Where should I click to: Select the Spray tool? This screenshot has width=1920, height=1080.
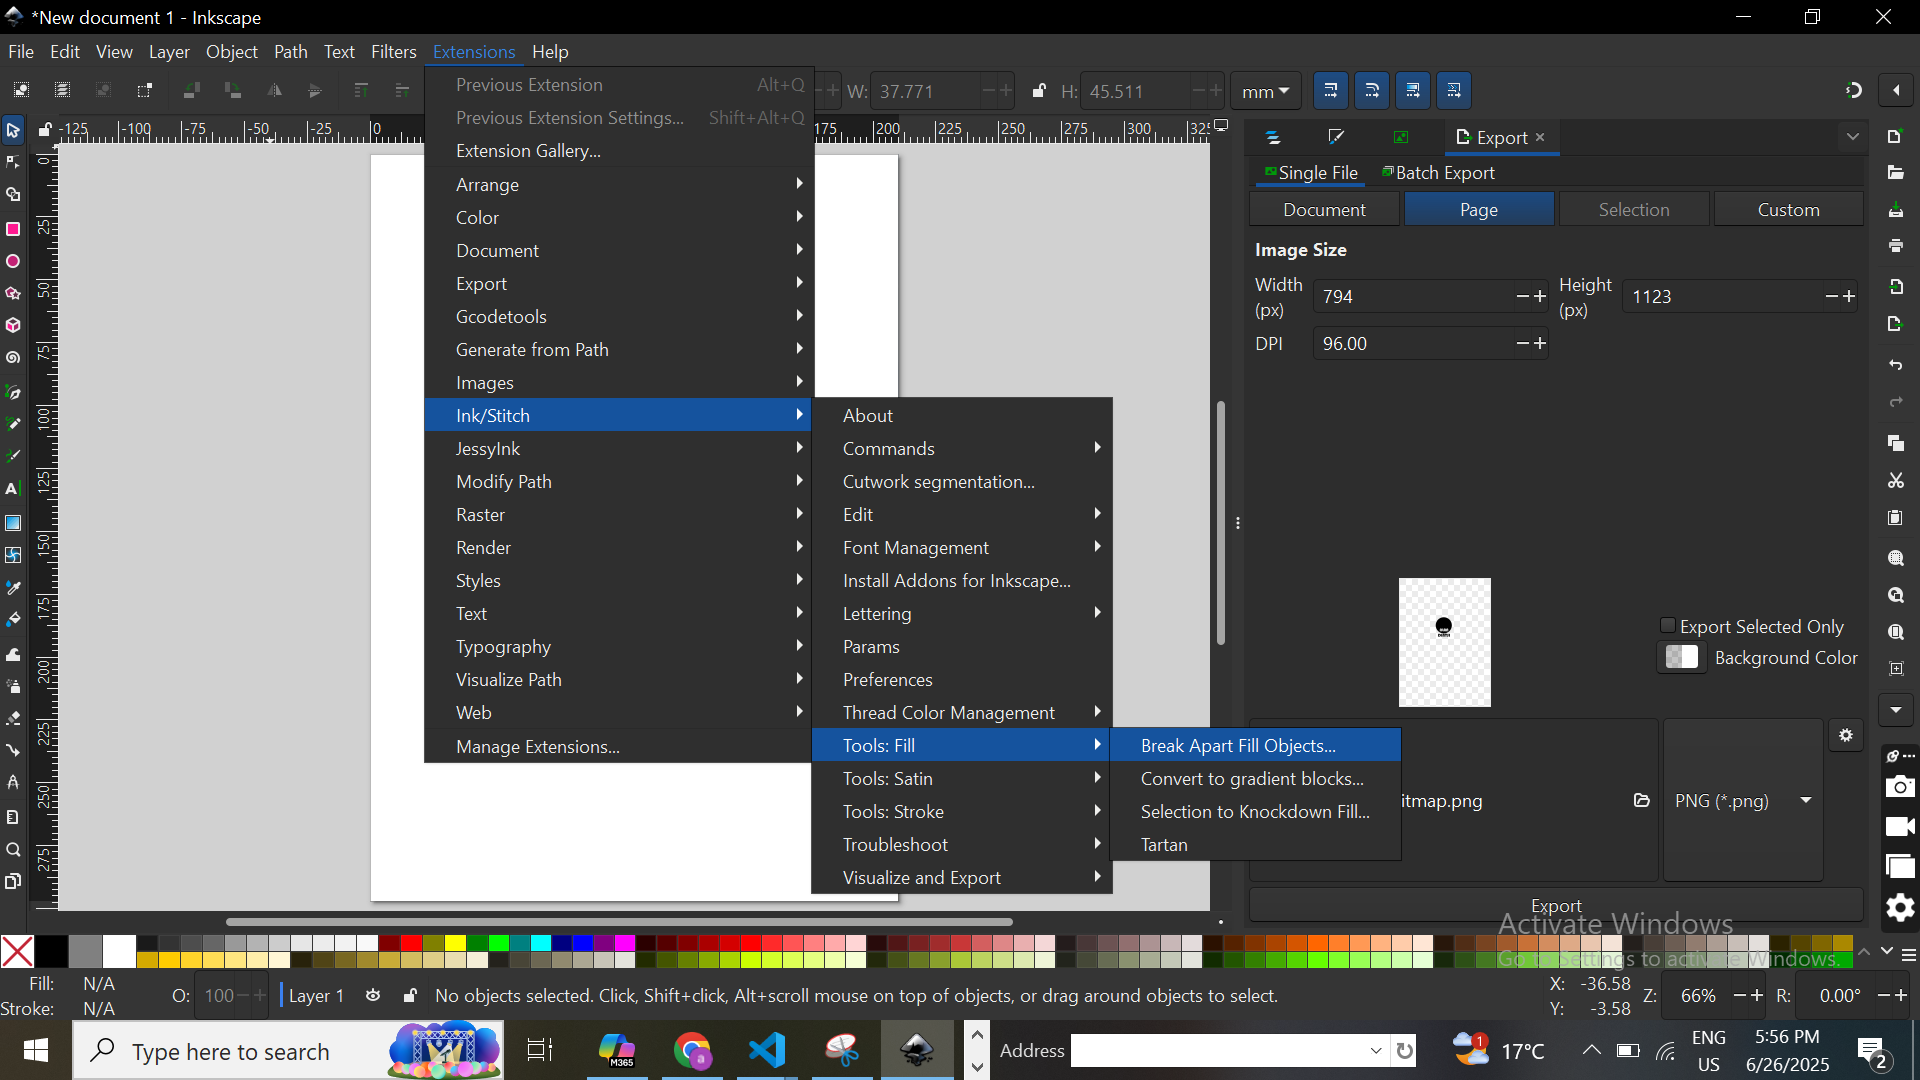(x=13, y=686)
